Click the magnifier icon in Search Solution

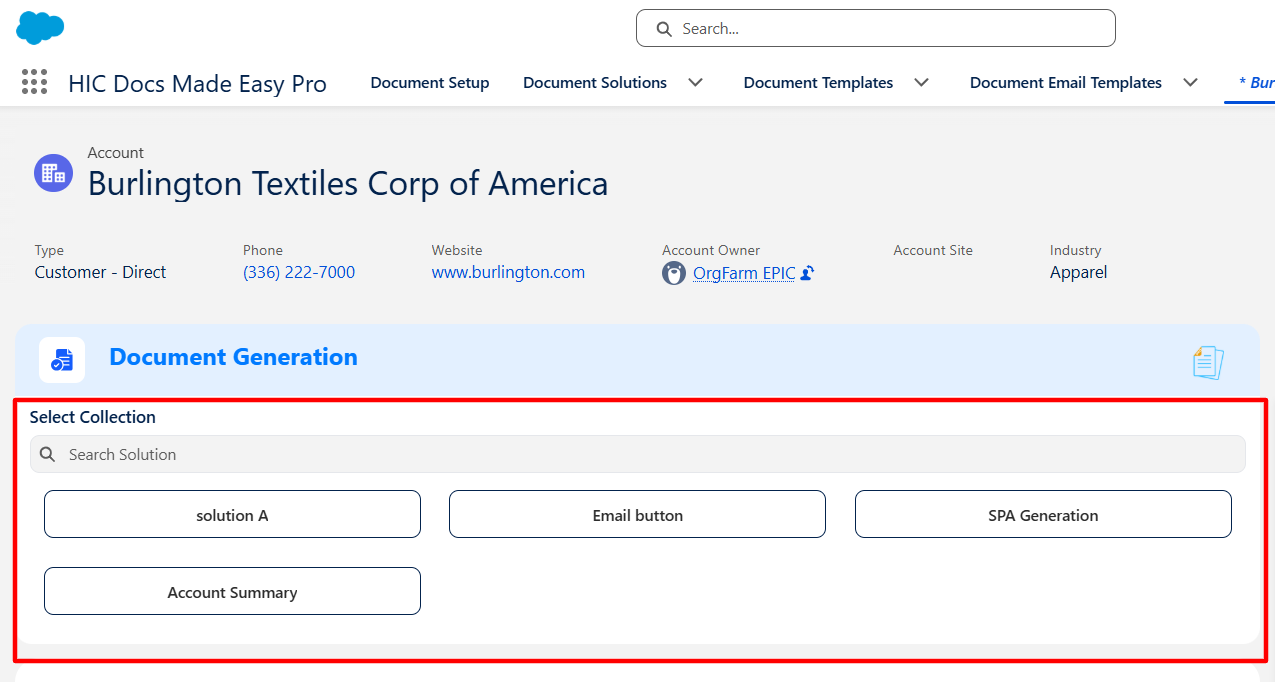click(47, 454)
